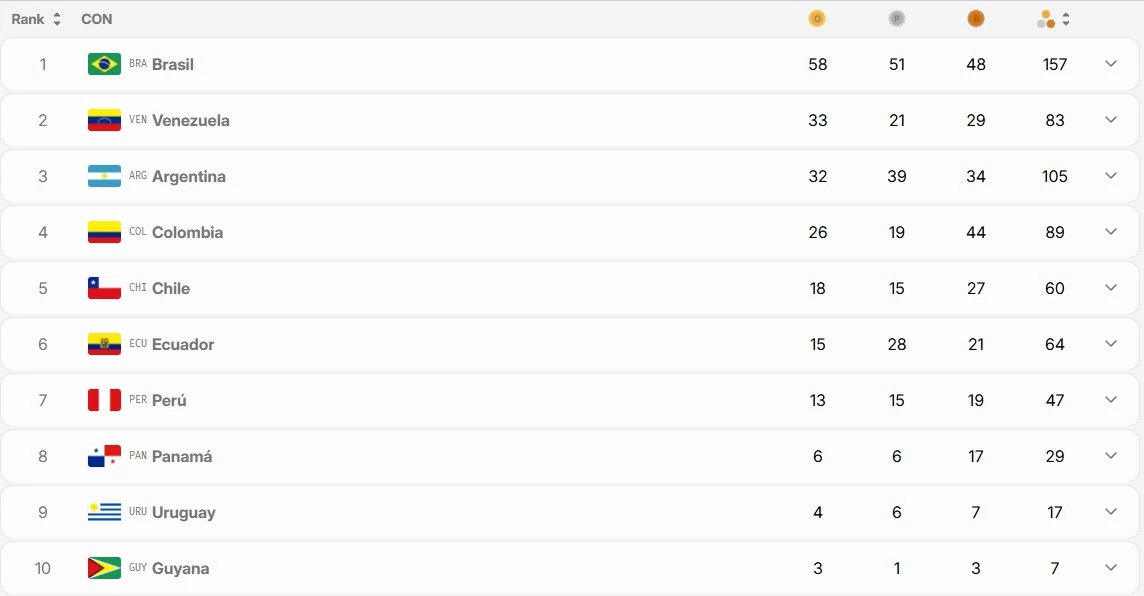
Task: Expand the Ecuador row chevron
Action: pyautogui.click(x=1110, y=344)
